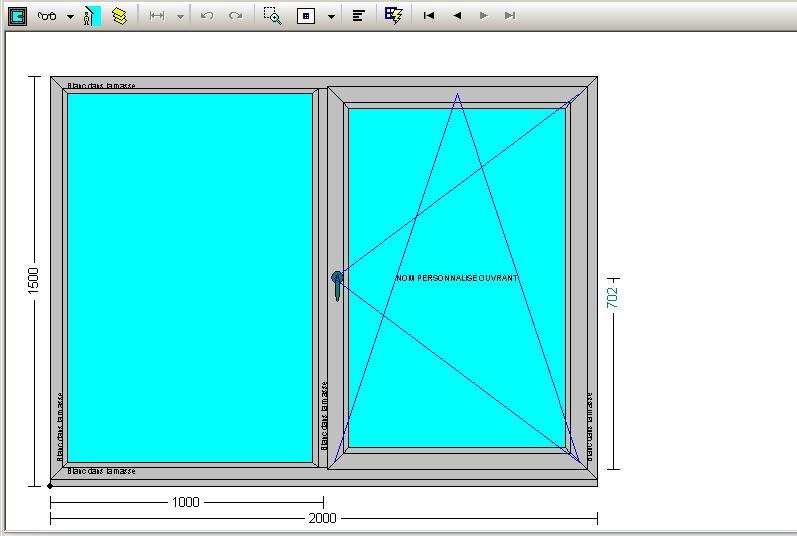Screen dimensions: 797x536
Task: Click the square fit-view icon
Action: click(306, 16)
